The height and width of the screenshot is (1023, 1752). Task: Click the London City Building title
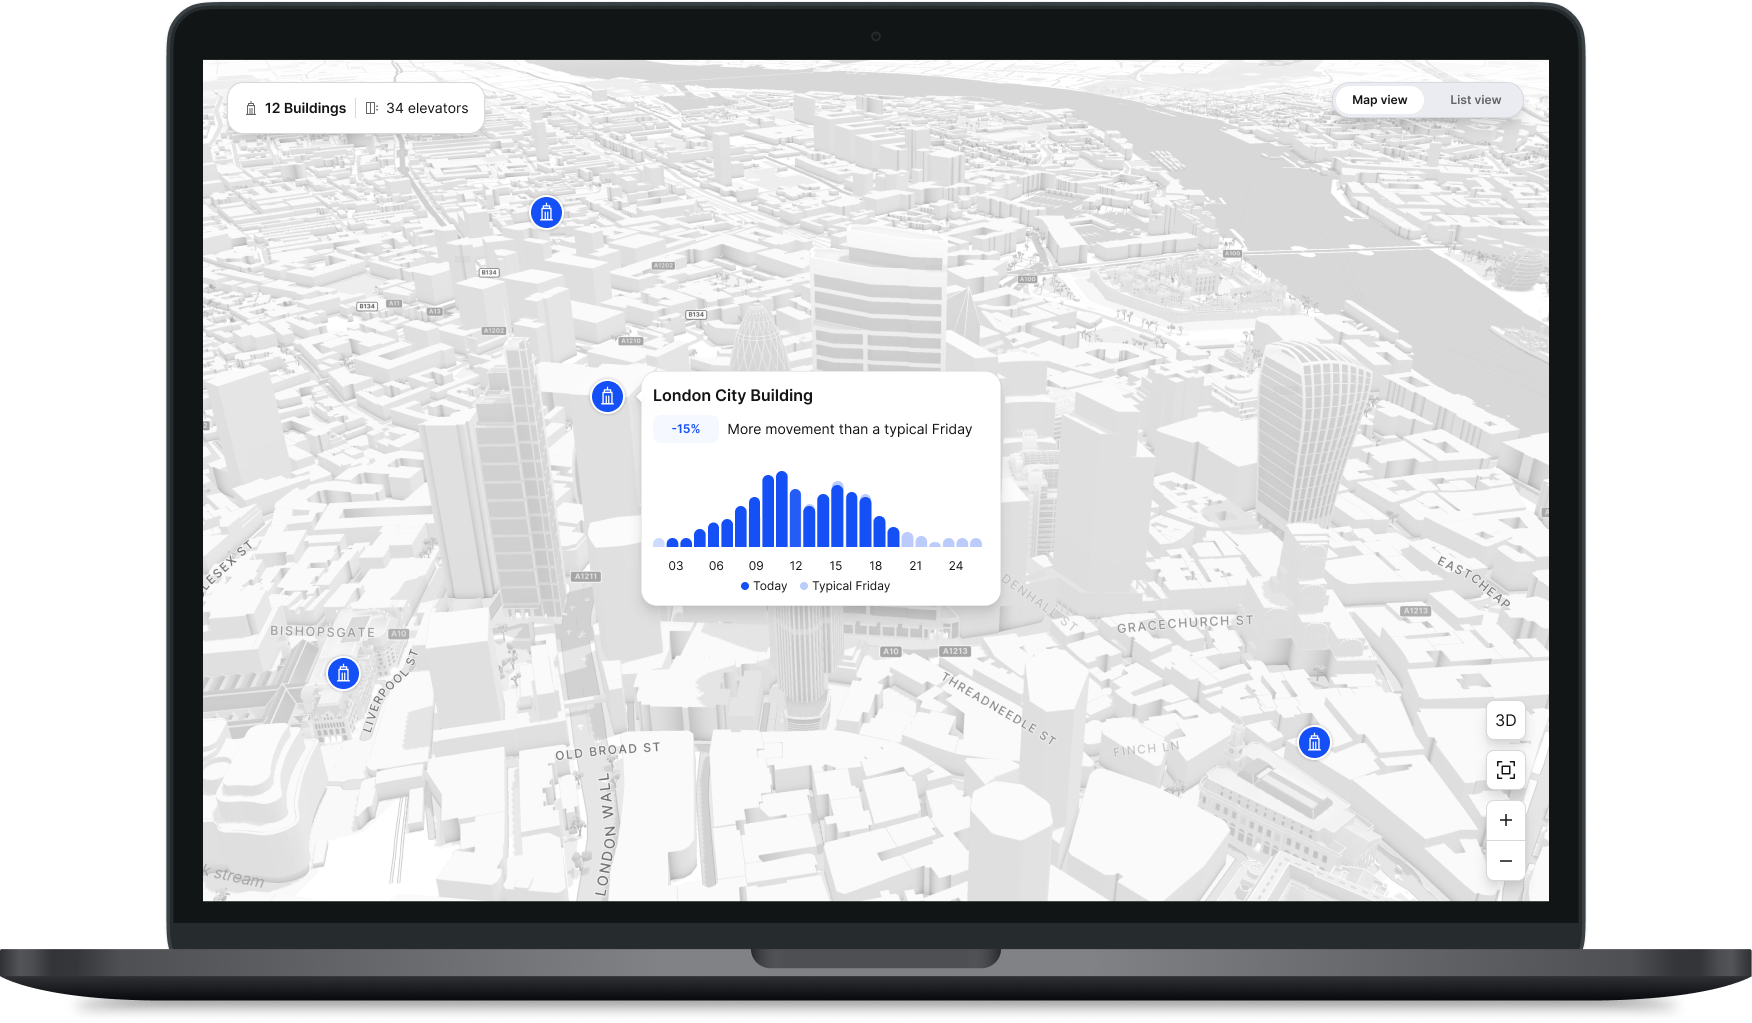click(733, 395)
